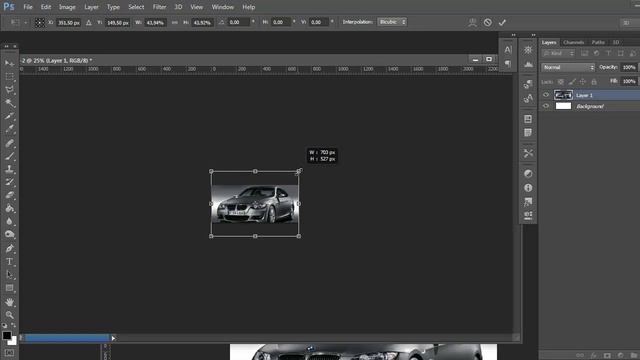This screenshot has height=360, width=640.
Task: Switch to the Paths tab
Action: (x=598, y=42)
